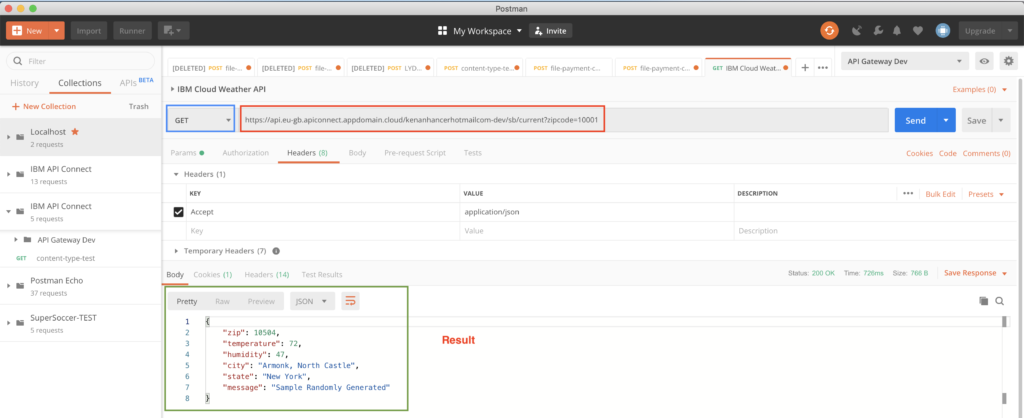Click the Import button
The height and width of the screenshot is (418, 1024).
[89, 31]
